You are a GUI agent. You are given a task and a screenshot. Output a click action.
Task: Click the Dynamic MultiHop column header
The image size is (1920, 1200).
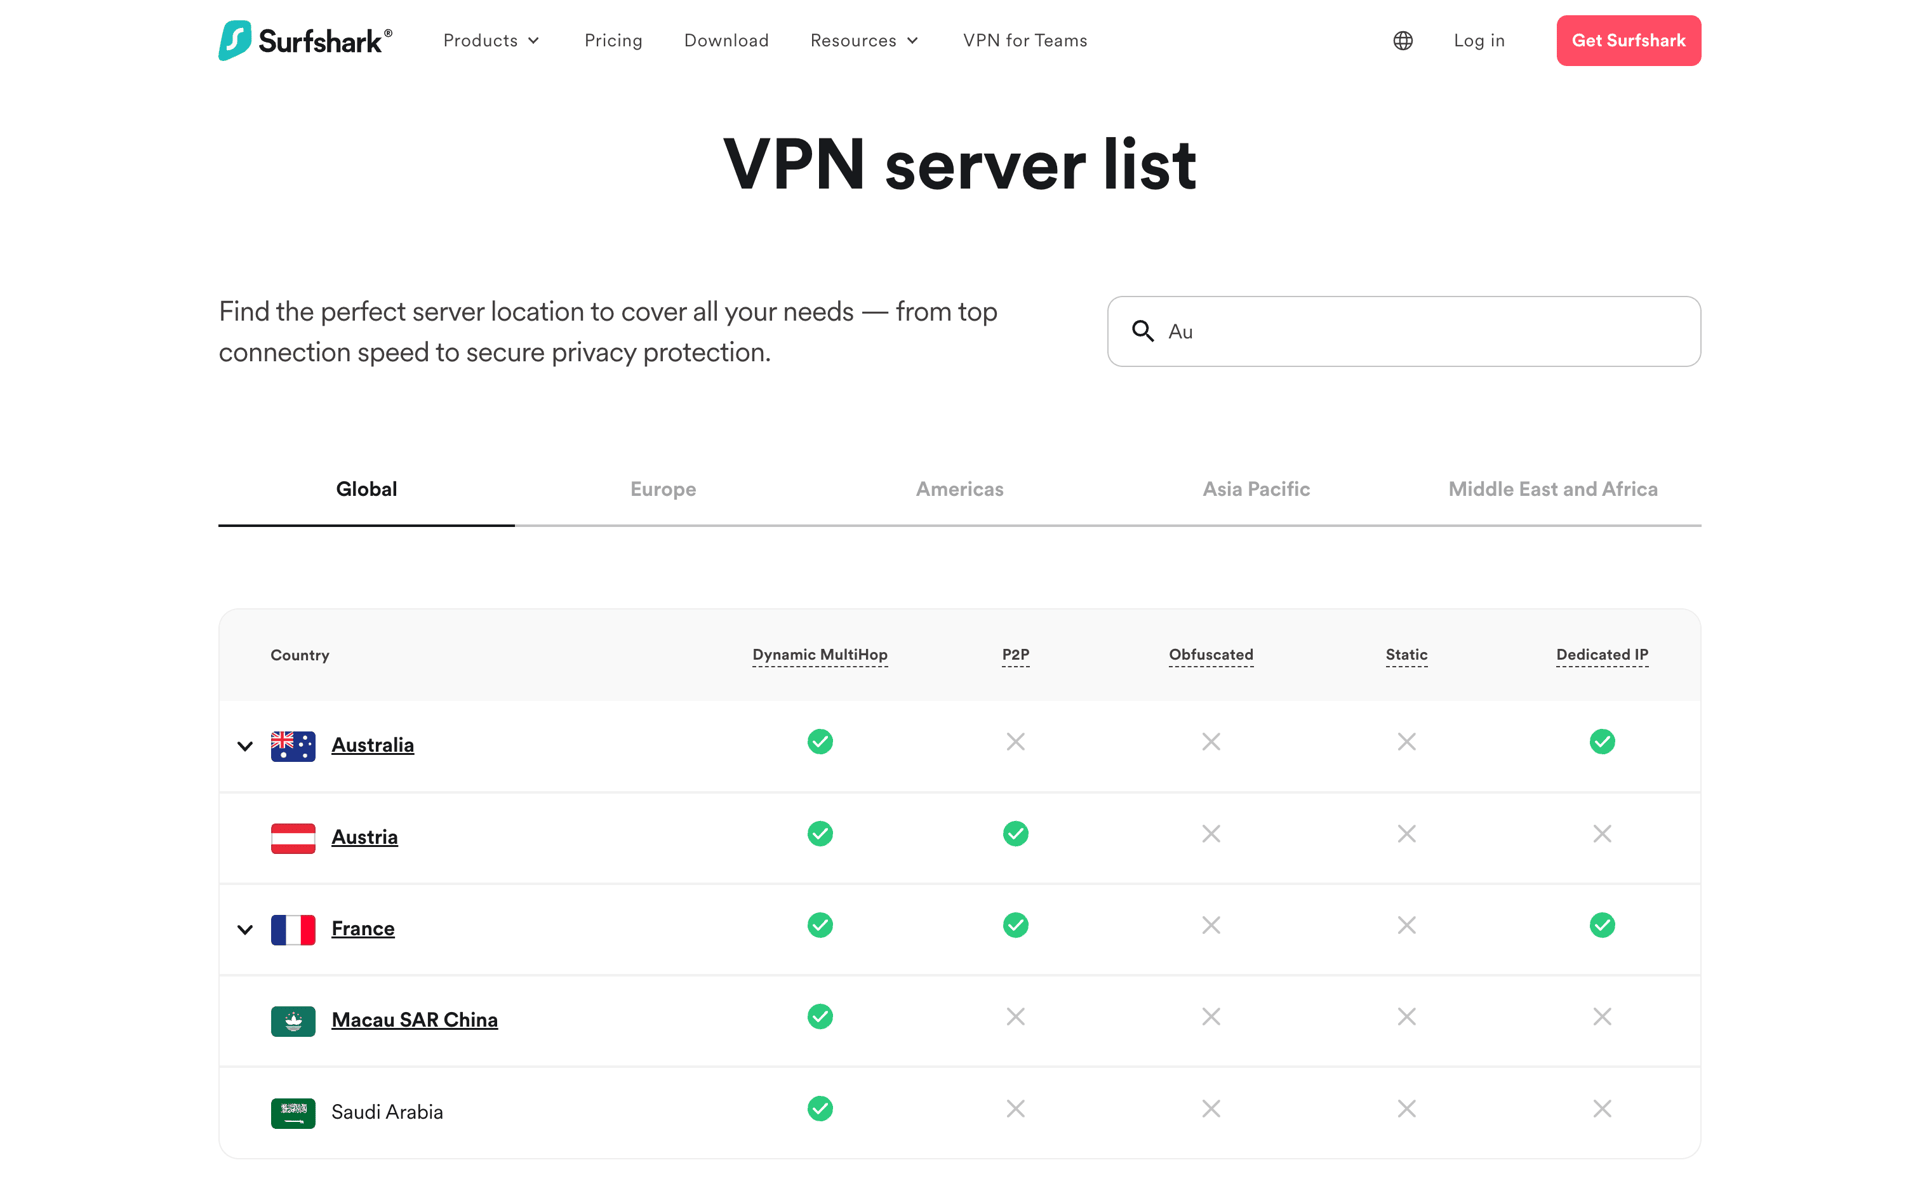pyautogui.click(x=820, y=655)
